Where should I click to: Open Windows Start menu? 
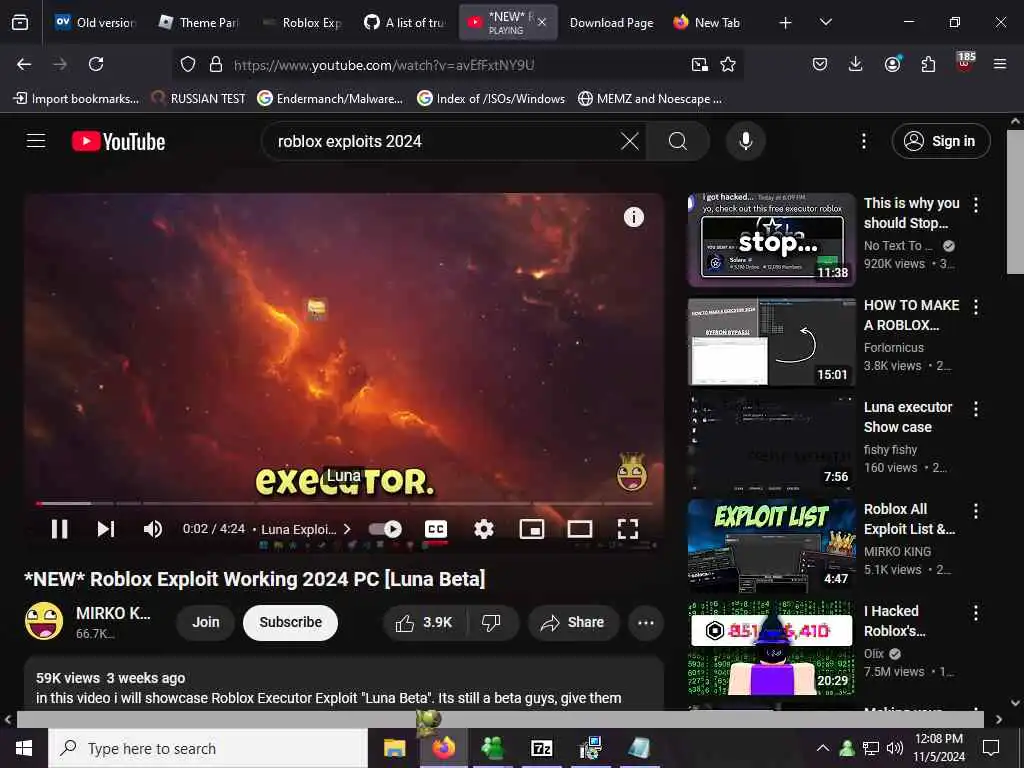[24, 748]
